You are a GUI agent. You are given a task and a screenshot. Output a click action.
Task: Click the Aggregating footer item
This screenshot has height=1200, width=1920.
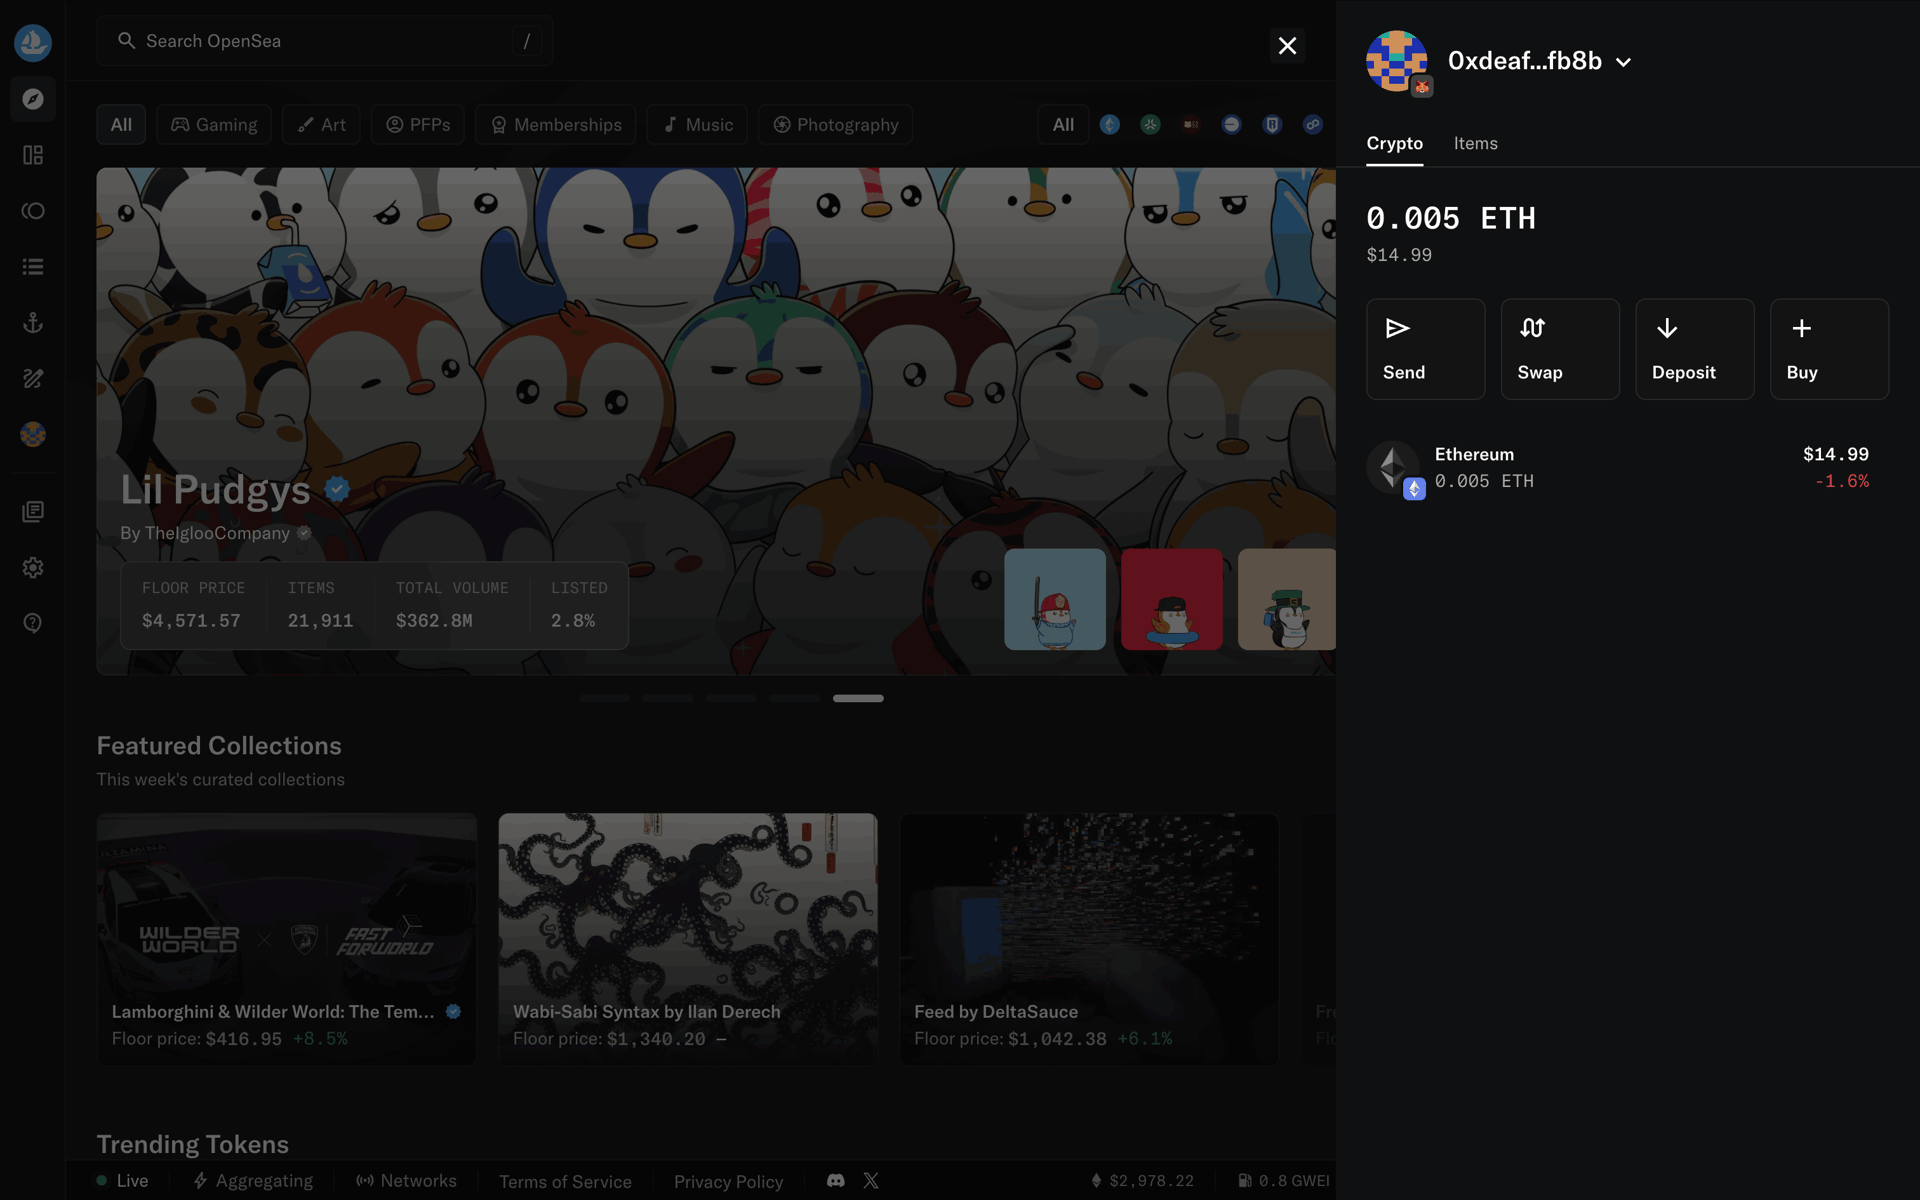[x=253, y=1181]
